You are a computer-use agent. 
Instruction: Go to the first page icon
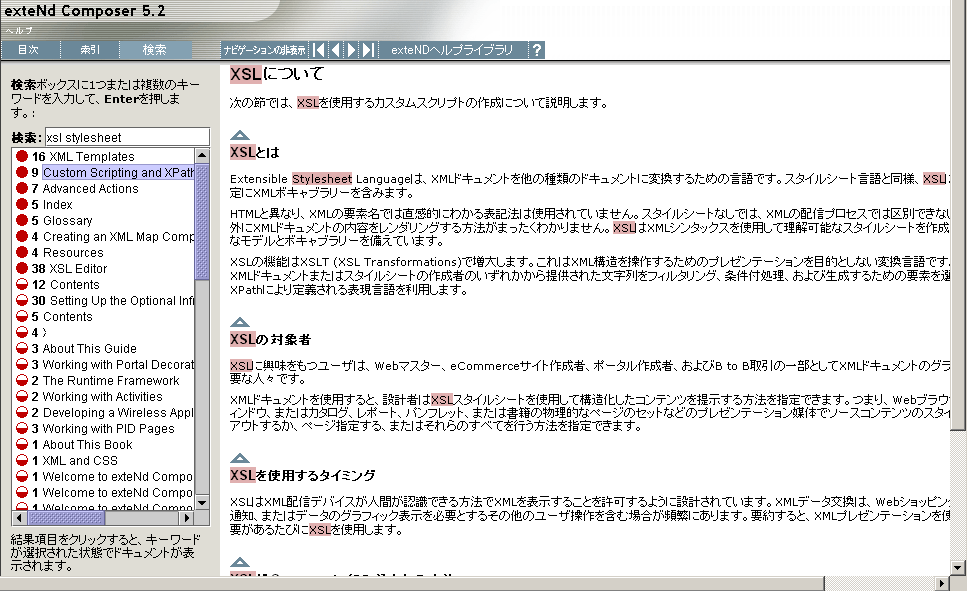tap(319, 50)
